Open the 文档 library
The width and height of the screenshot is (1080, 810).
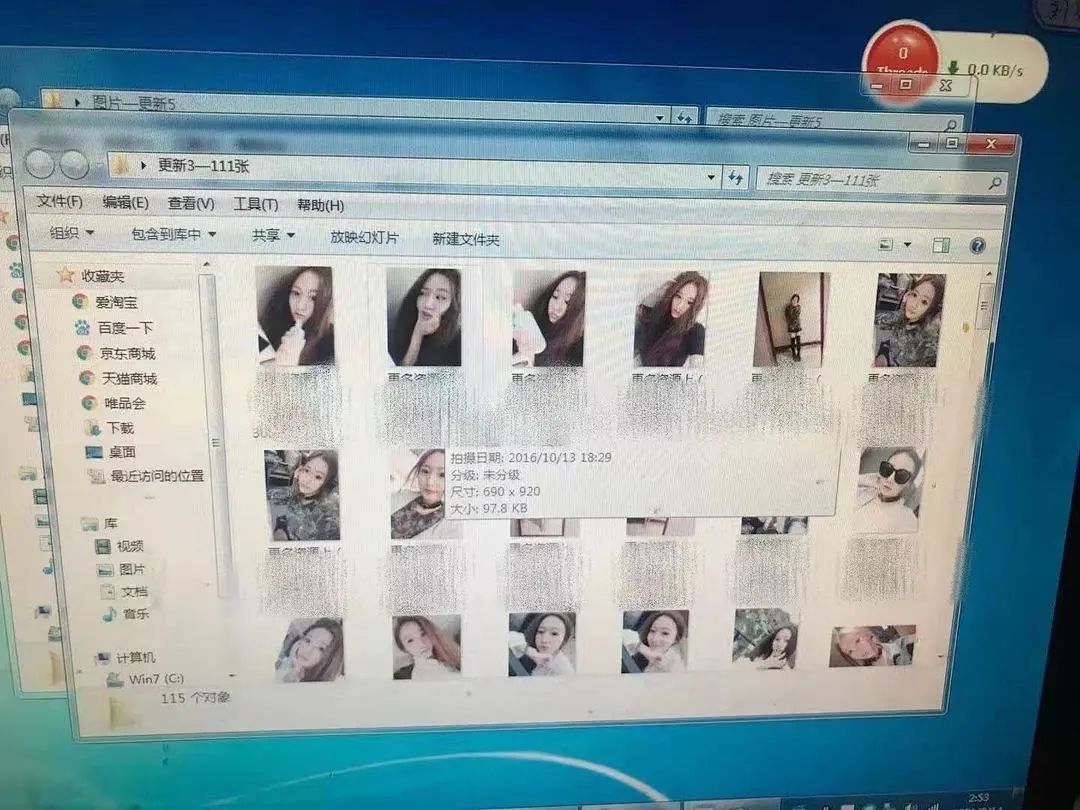point(134,591)
